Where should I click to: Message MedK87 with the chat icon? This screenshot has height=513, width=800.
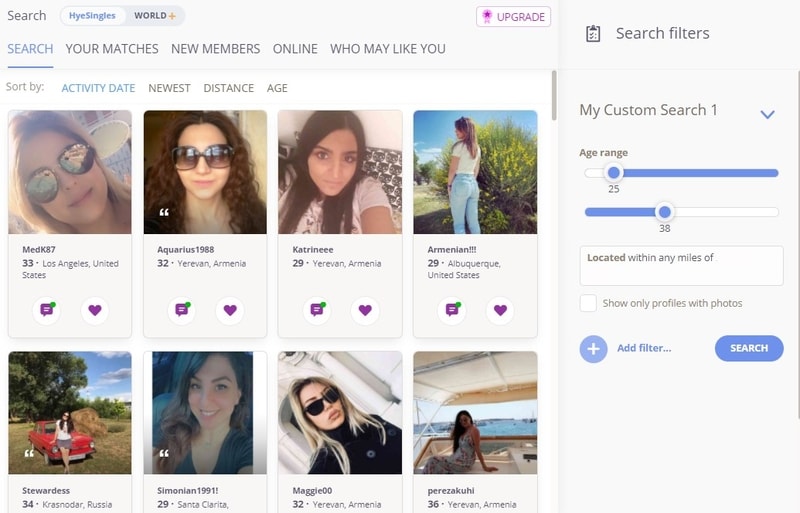(x=47, y=310)
